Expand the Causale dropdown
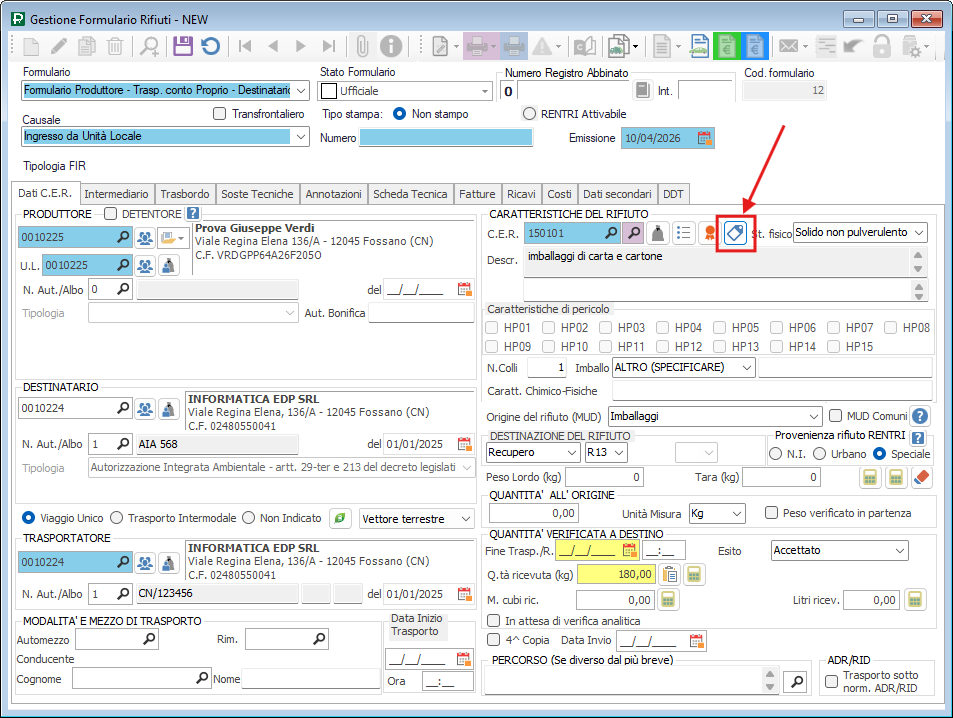953x718 pixels. [x=301, y=137]
